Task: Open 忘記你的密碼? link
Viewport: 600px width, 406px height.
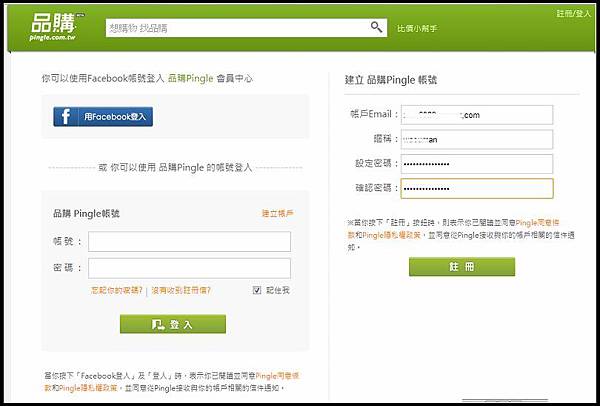Action: (116, 290)
